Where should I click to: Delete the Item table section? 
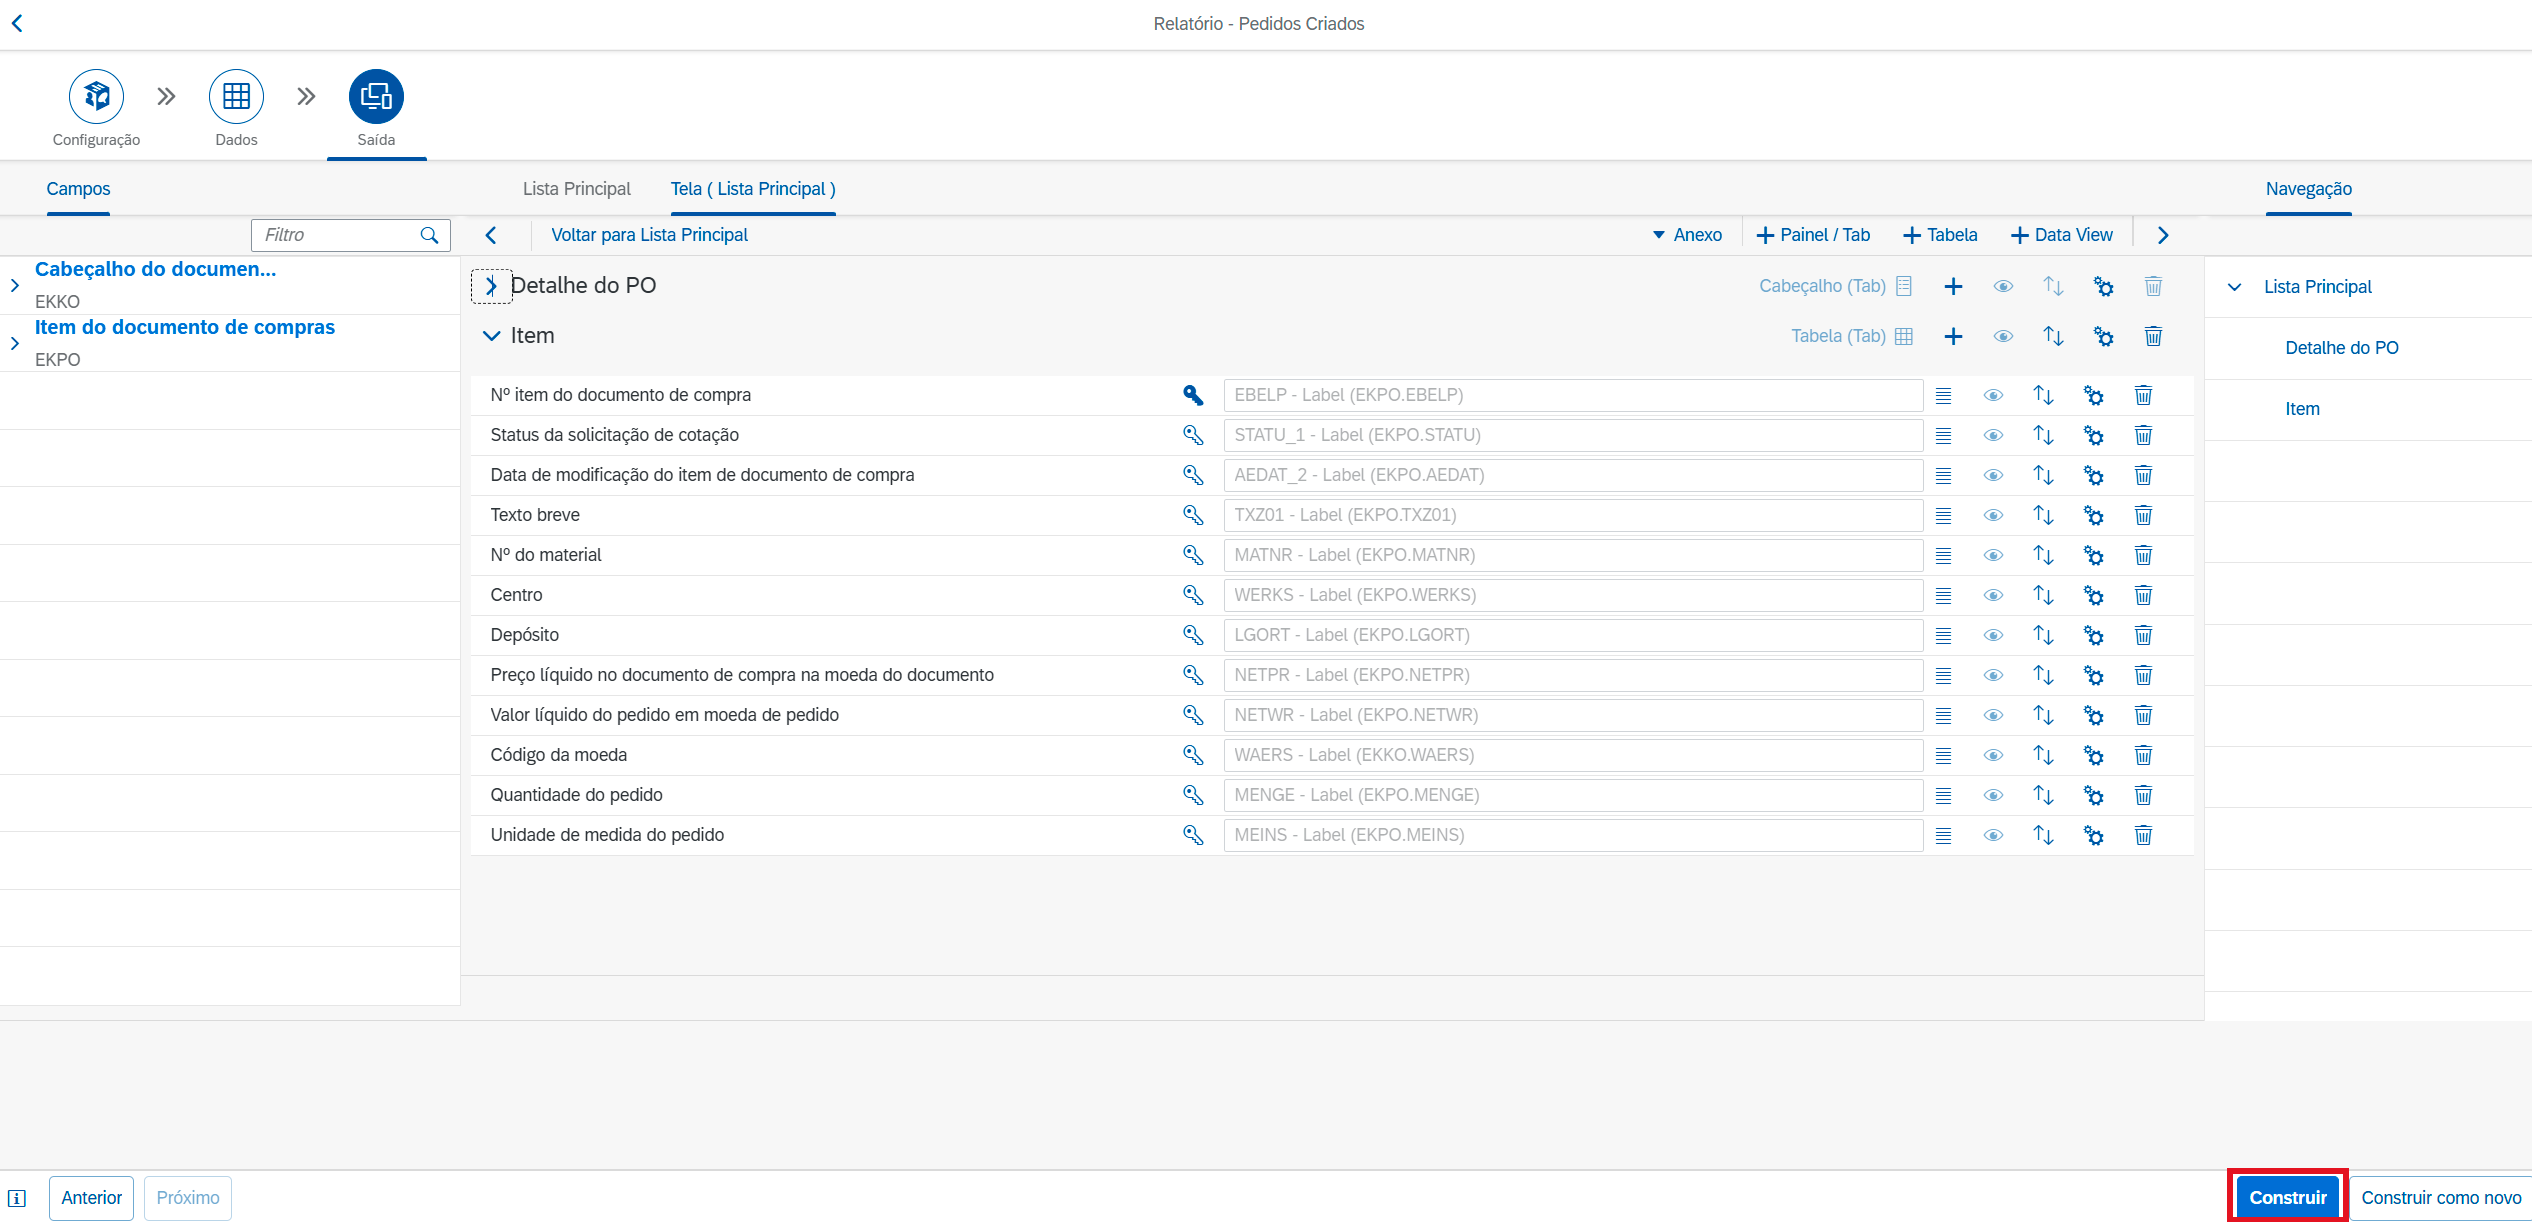[x=2153, y=337]
